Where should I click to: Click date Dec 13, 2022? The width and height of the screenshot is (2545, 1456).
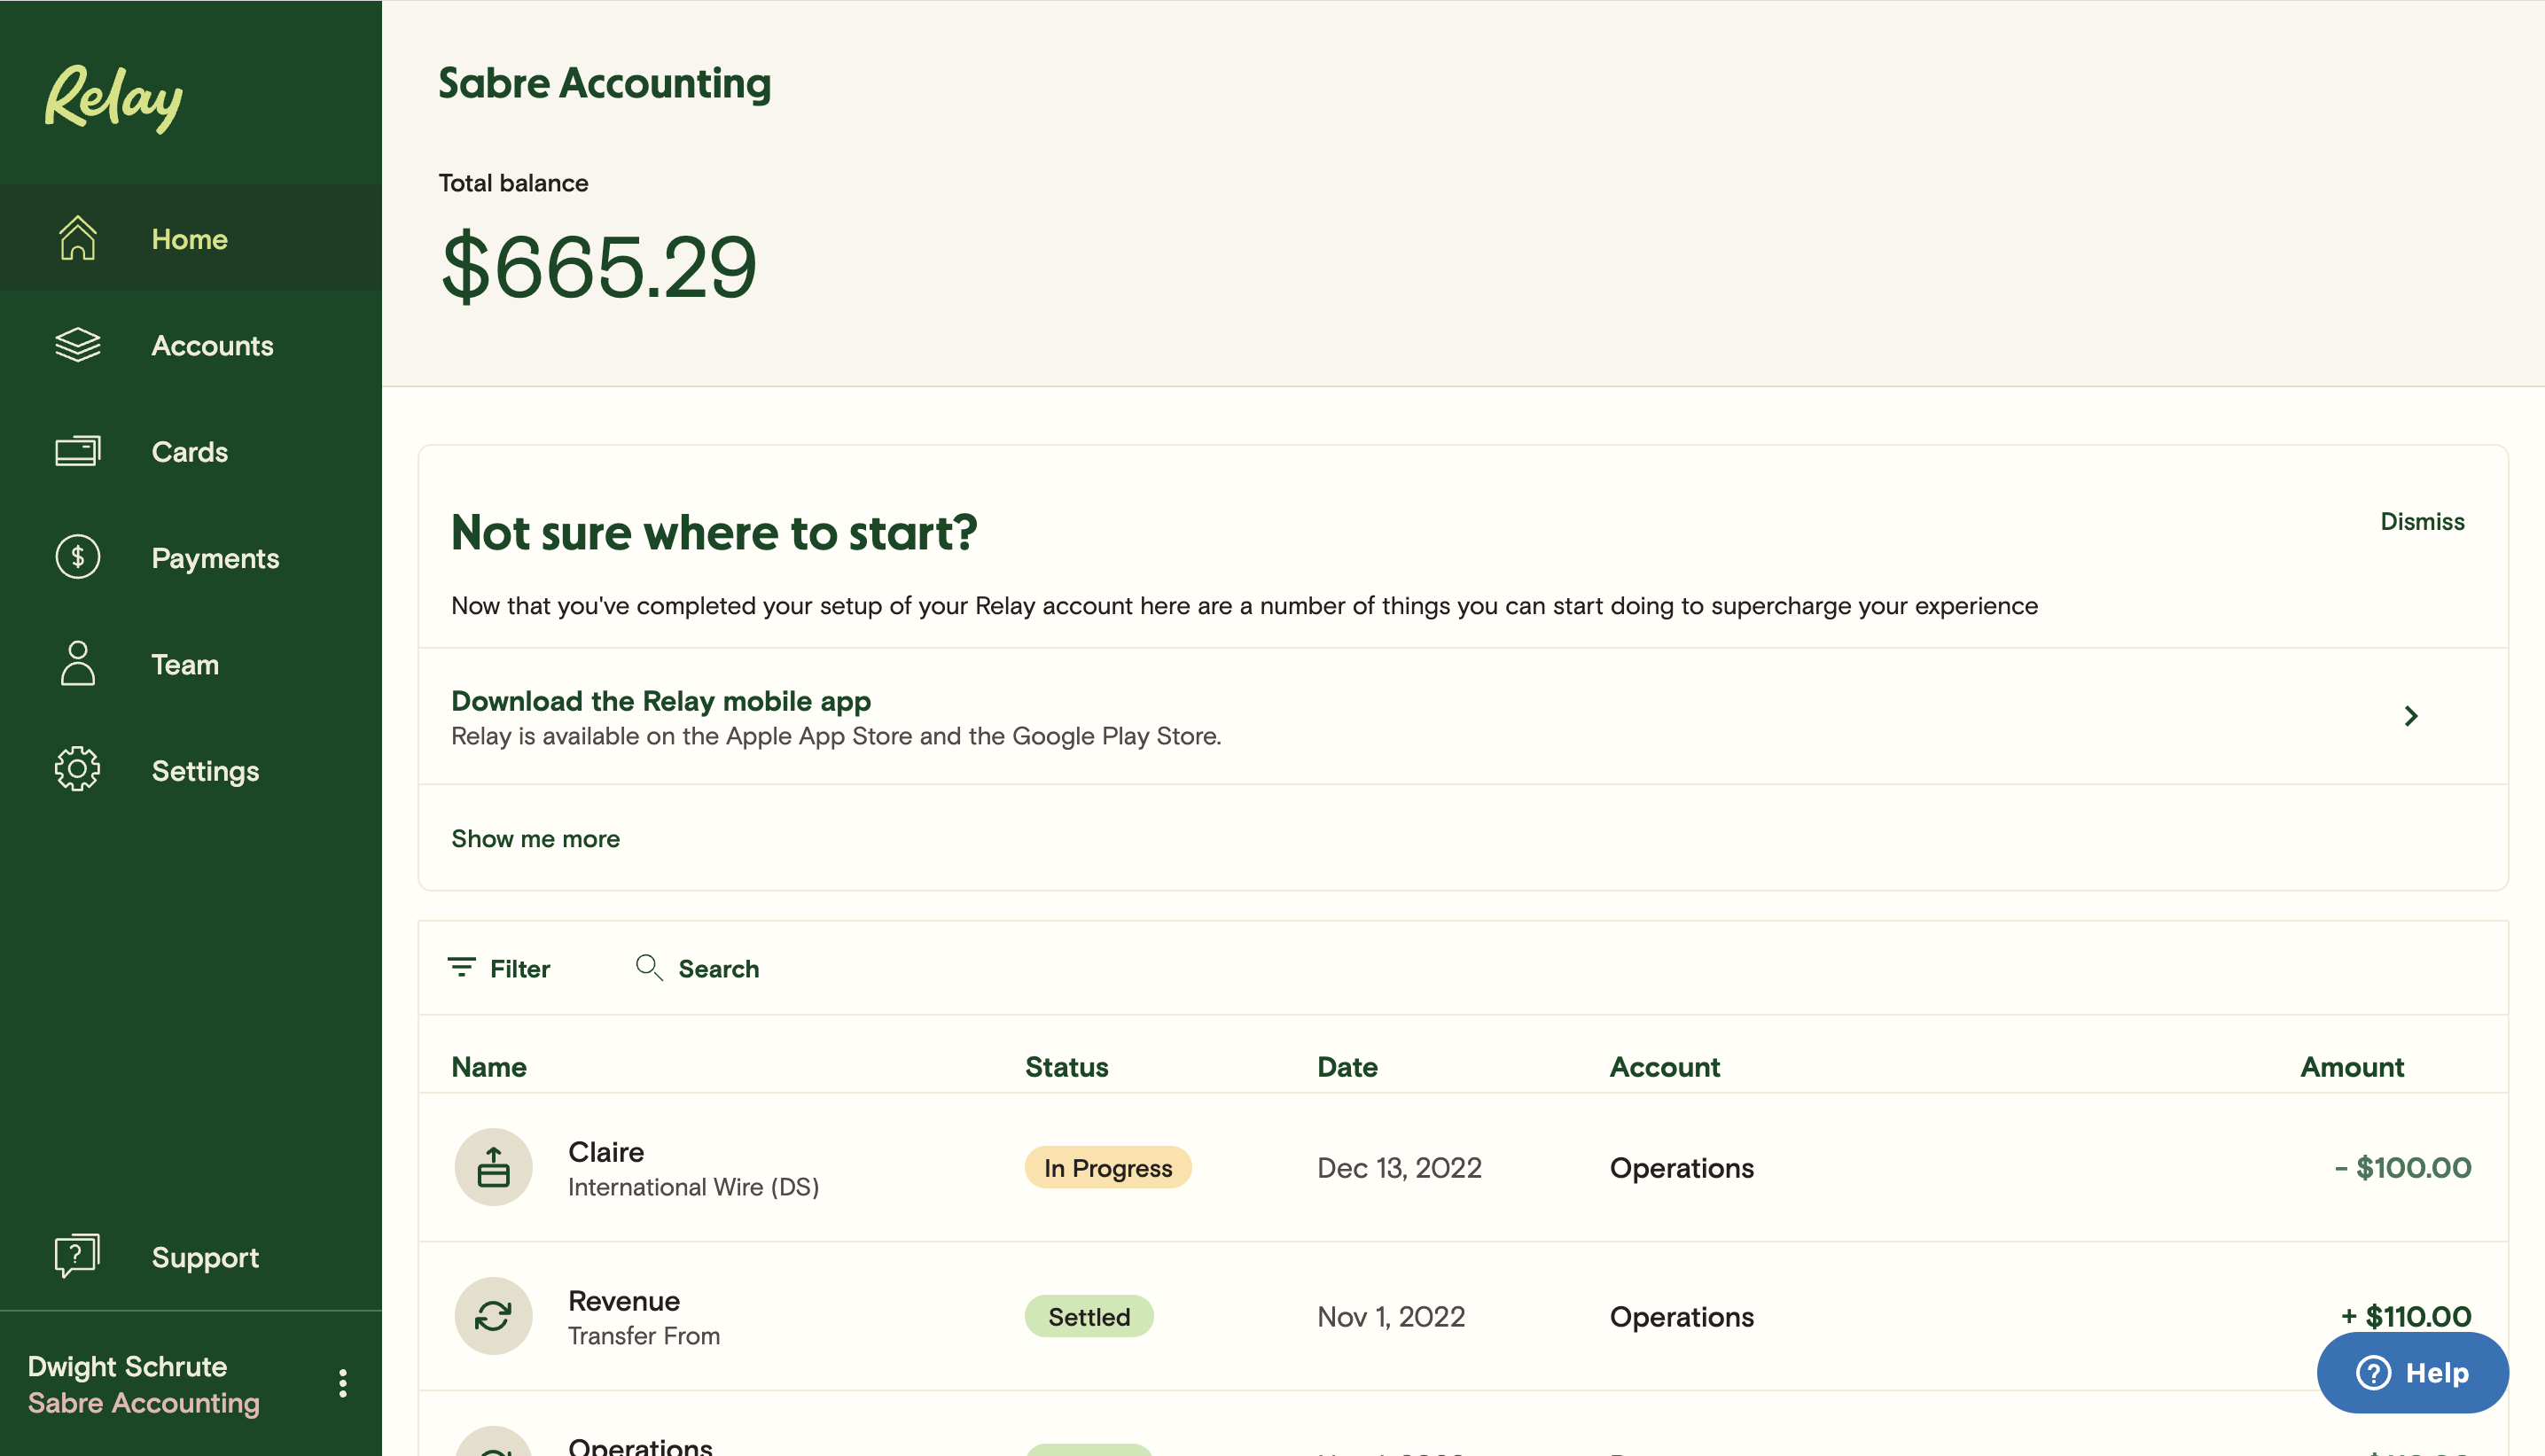[x=1399, y=1167]
